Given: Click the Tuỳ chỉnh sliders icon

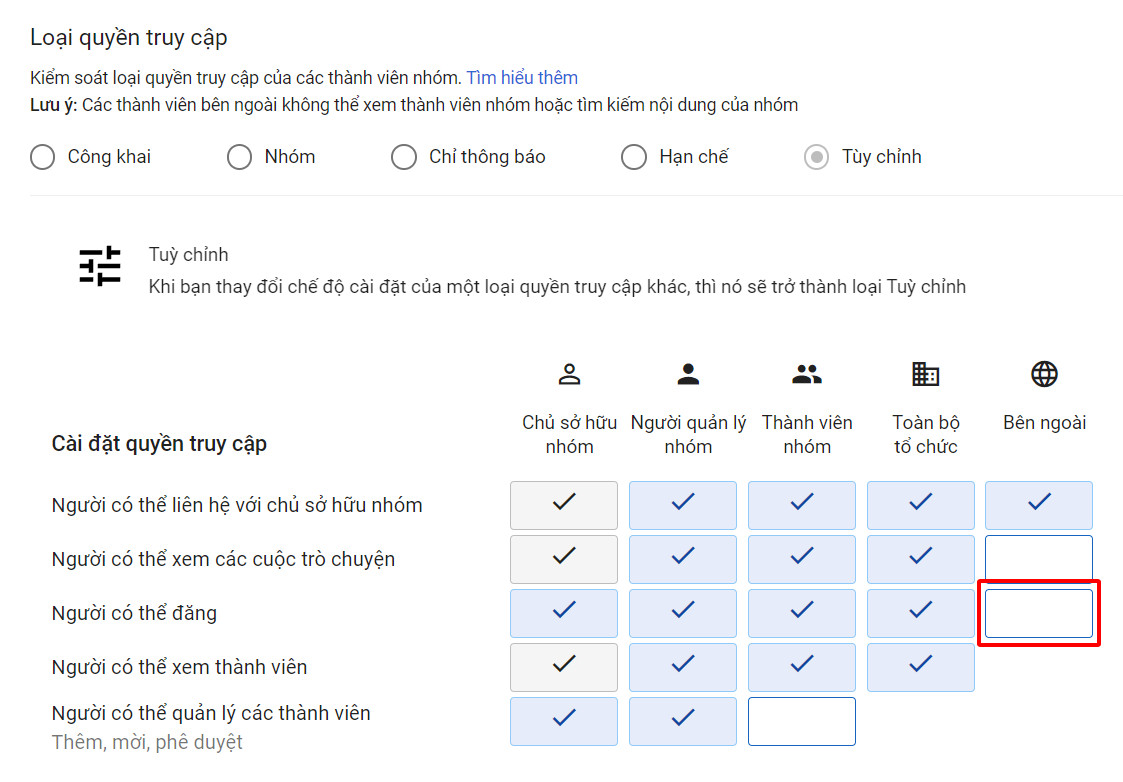Looking at the screenshot, I should [x=99, y=266].
